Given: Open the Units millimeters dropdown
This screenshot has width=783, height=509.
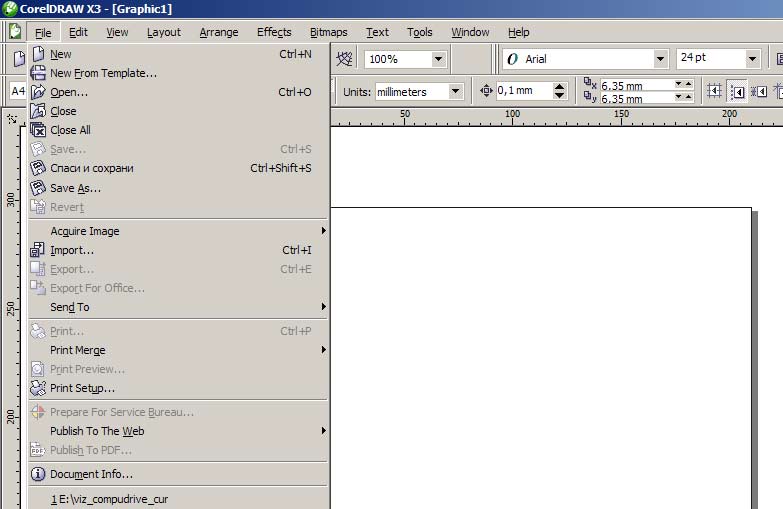Looking at the screenshot, I should pos(455,91).
